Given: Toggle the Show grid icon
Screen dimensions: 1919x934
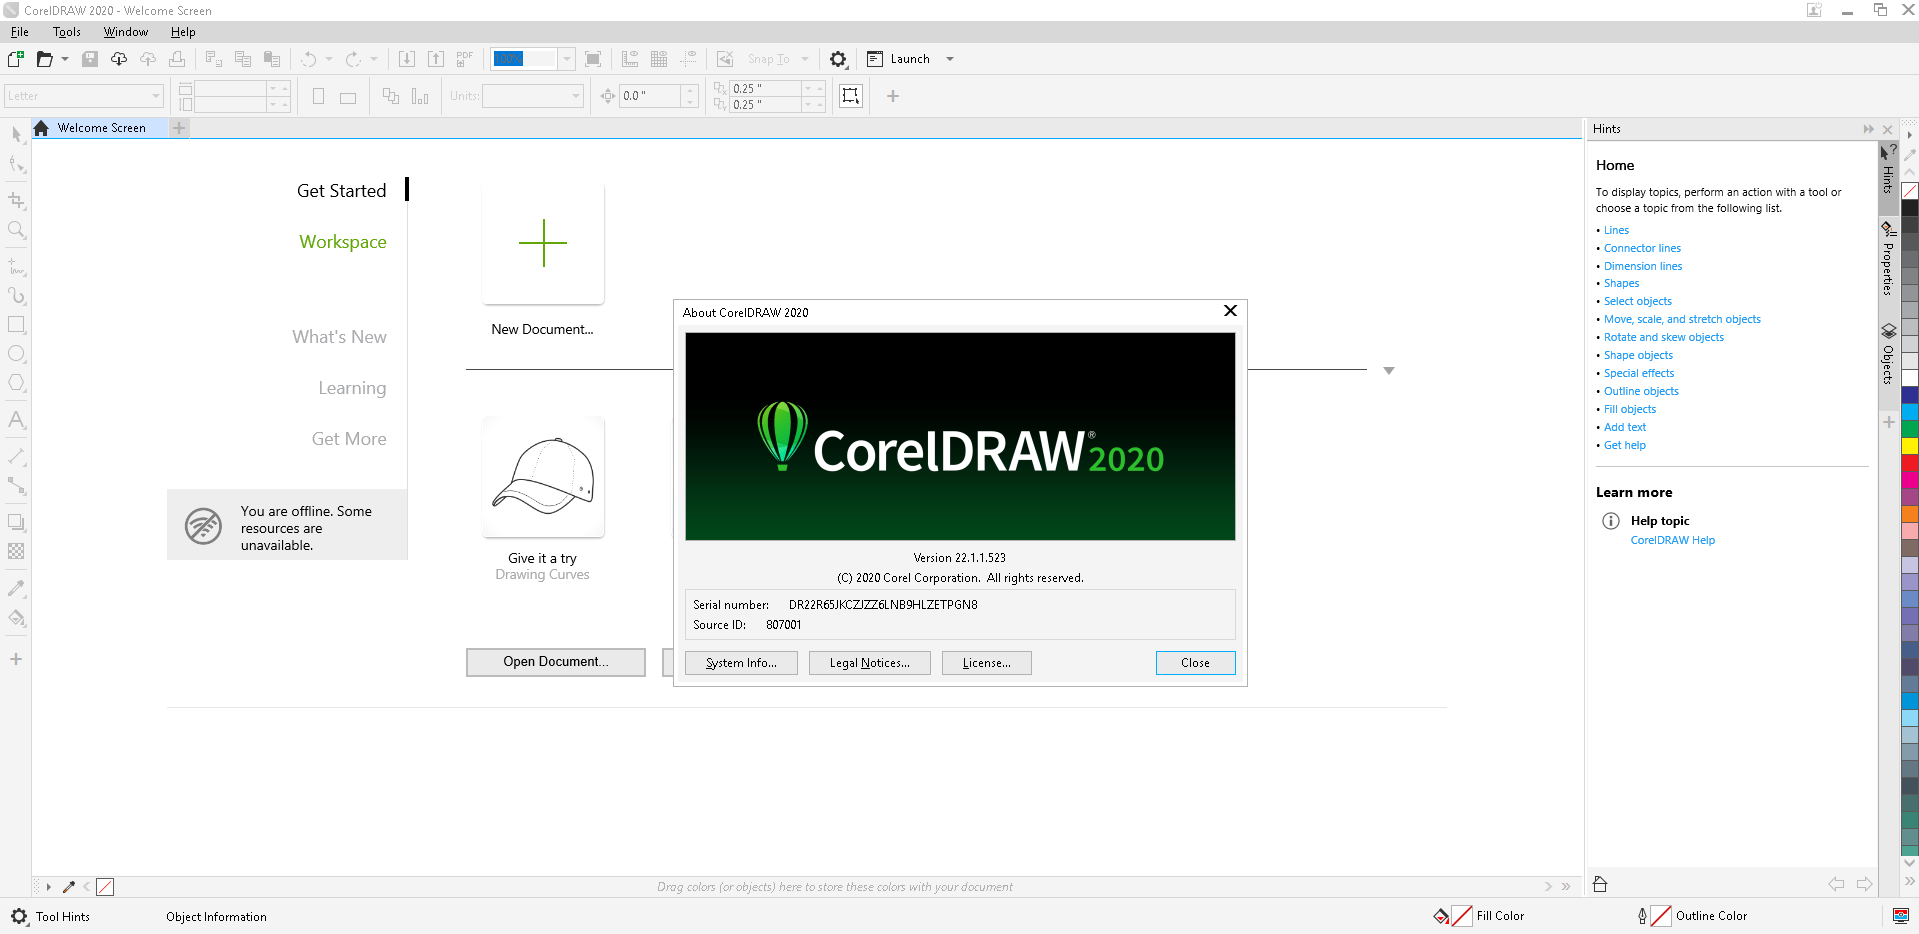Looking at the screenshot, I should pyautogui.click(x=659, y=59).
